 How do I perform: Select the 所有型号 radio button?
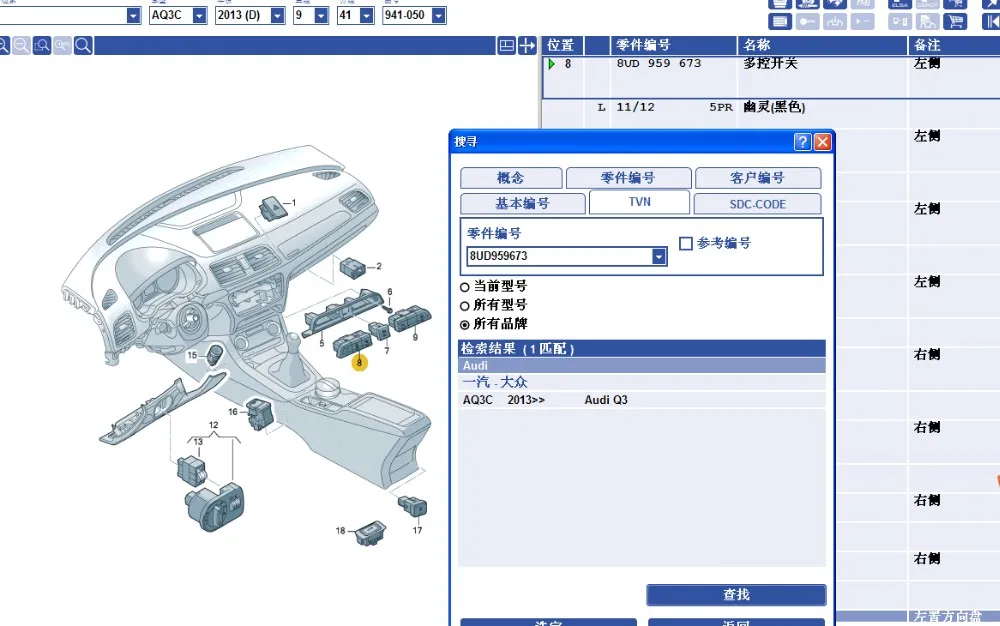[464, 306]
